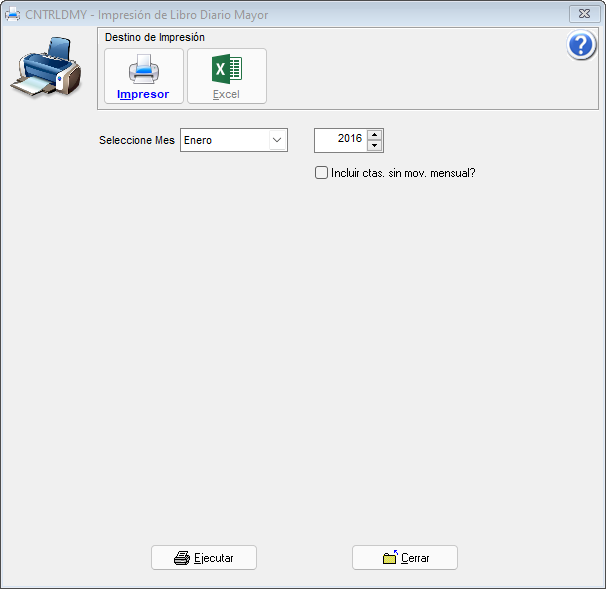Increase the year with the up arrow
The height and width of the screenshot is (589, 606).
point(374,135)
